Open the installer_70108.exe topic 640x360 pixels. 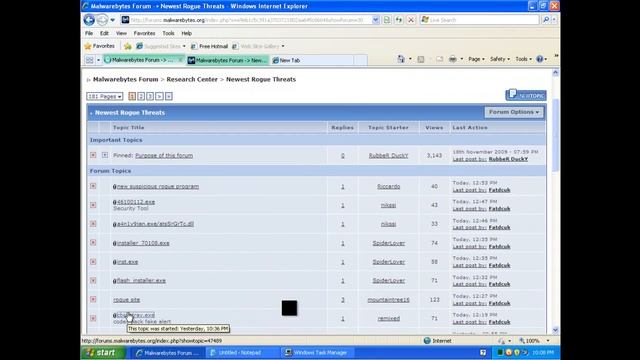coord(143,243)
